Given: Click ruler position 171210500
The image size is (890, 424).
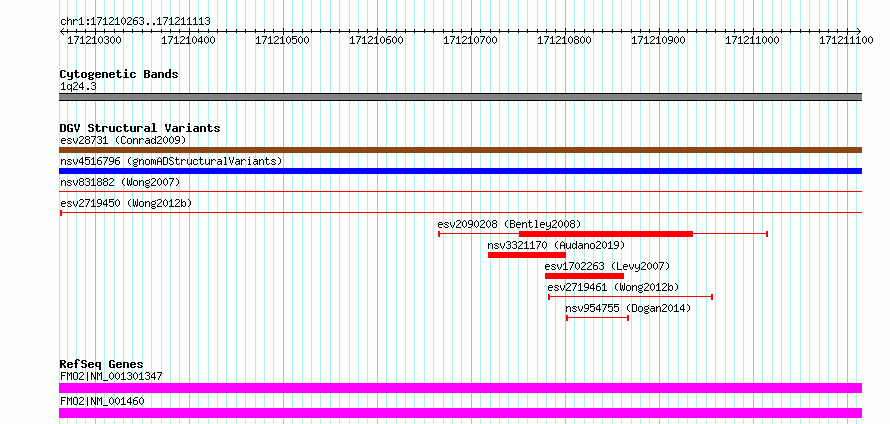Looking at the screenshot, I should coord(283,40).
